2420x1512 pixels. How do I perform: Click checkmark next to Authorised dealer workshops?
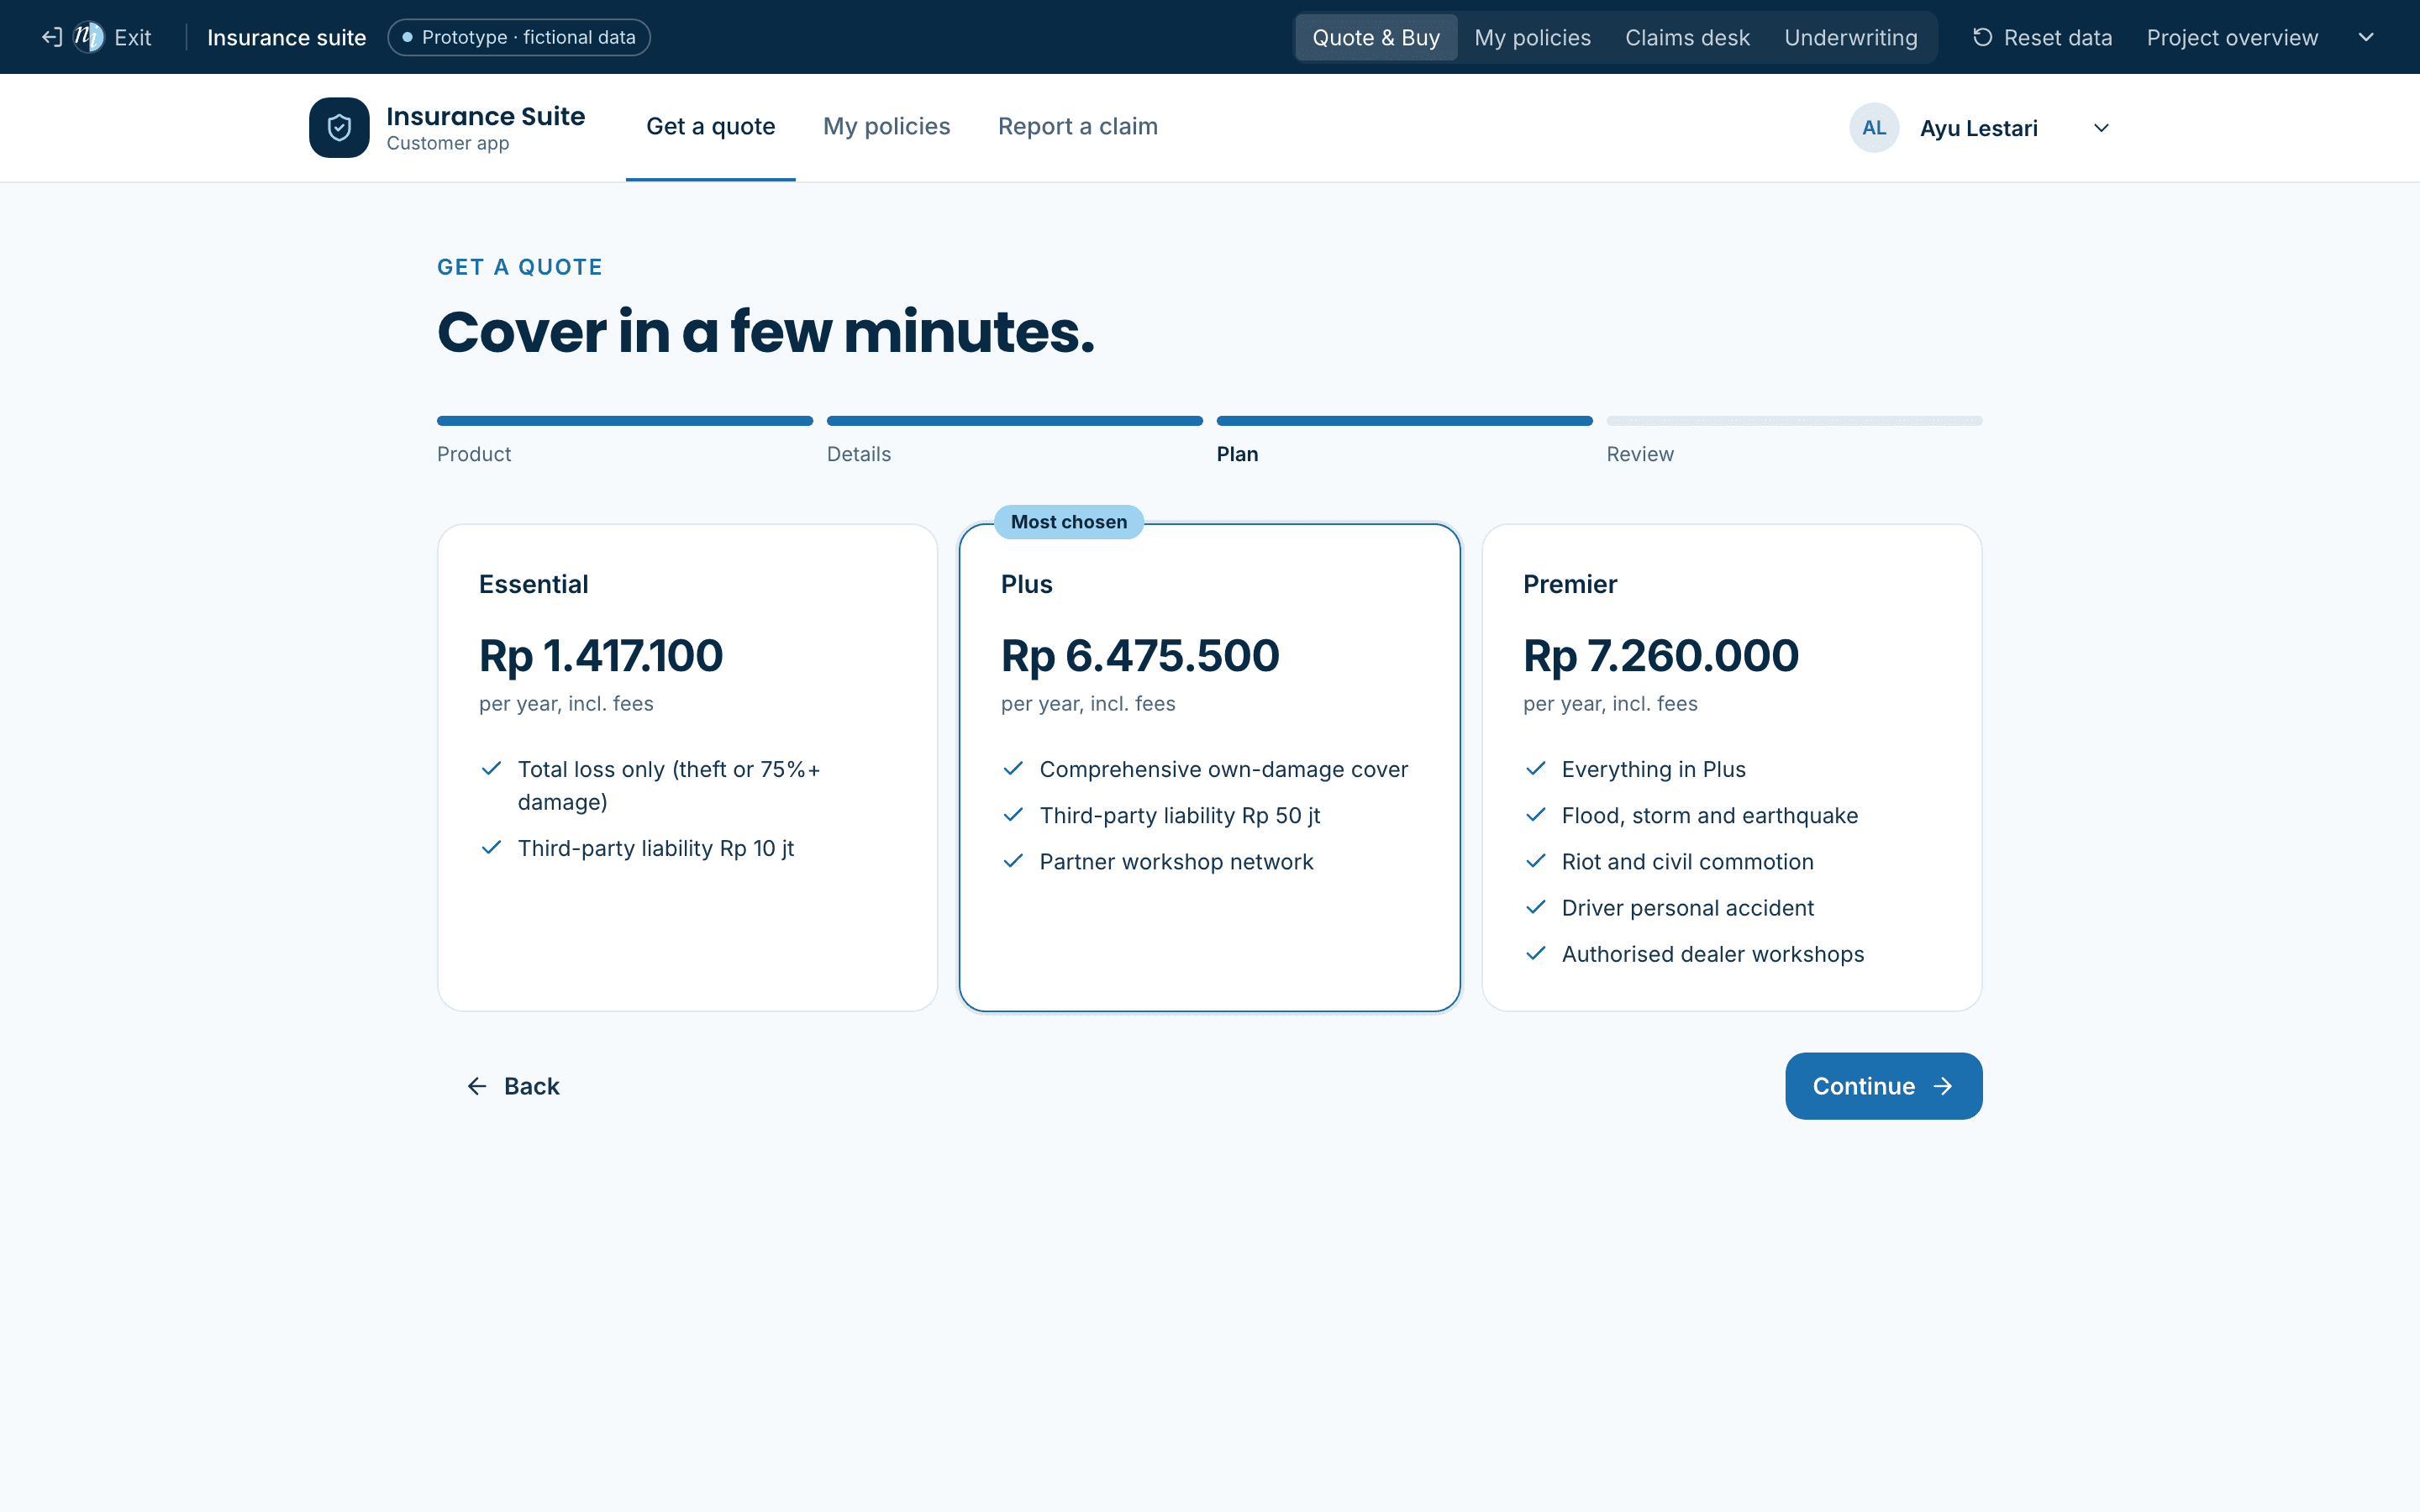click(x=1536, y=953)
